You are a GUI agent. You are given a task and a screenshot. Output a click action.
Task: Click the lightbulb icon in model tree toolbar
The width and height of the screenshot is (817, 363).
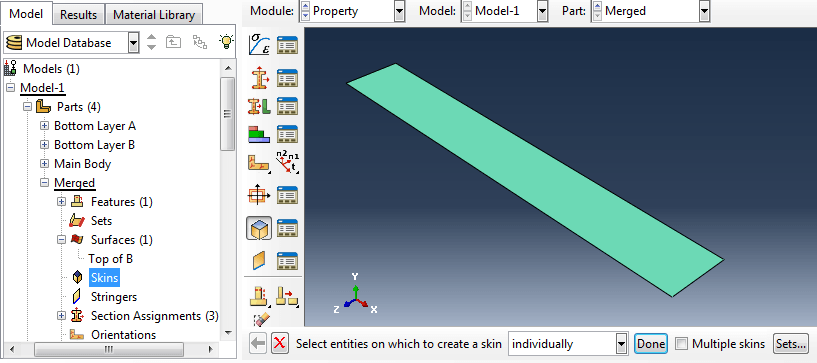pos(226,42)
